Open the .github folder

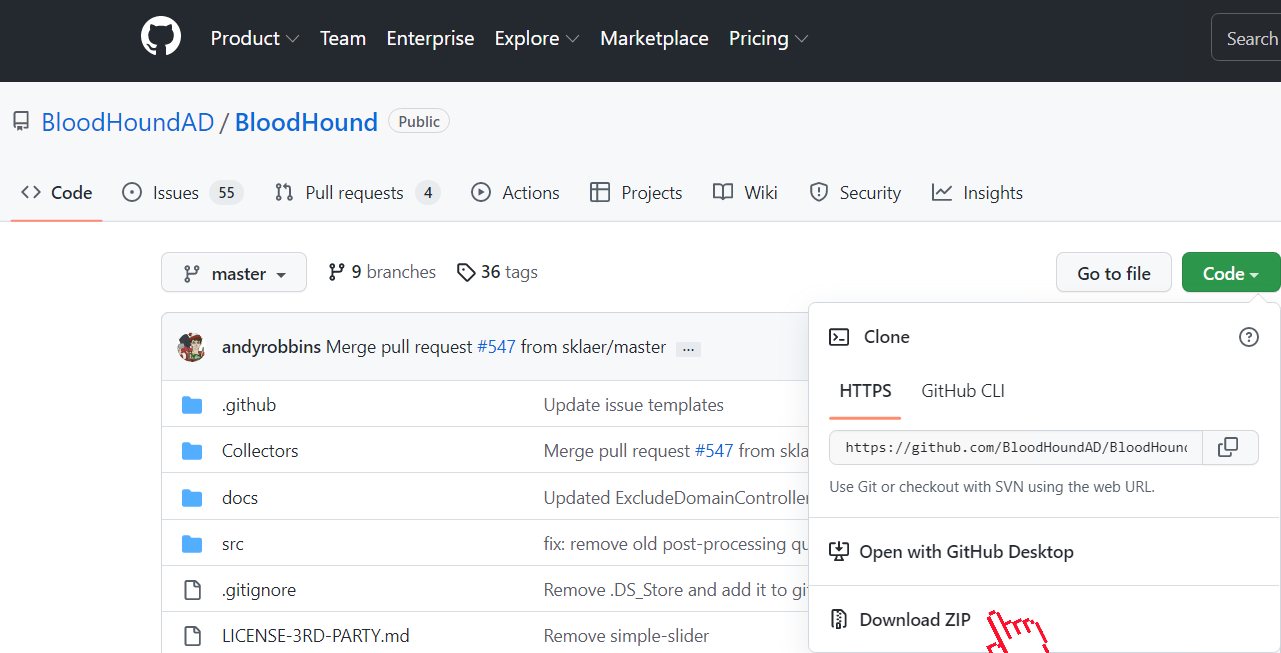[249, 405]
